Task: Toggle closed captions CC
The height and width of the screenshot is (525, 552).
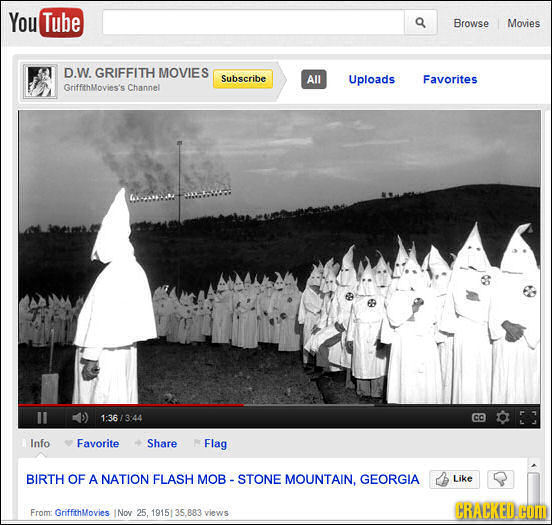Action: 479,418
